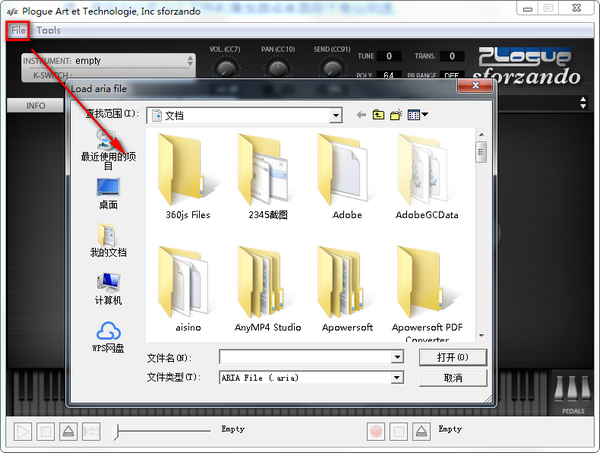
Task: Click the player eject/load button
Action: (x=68, y=432)
